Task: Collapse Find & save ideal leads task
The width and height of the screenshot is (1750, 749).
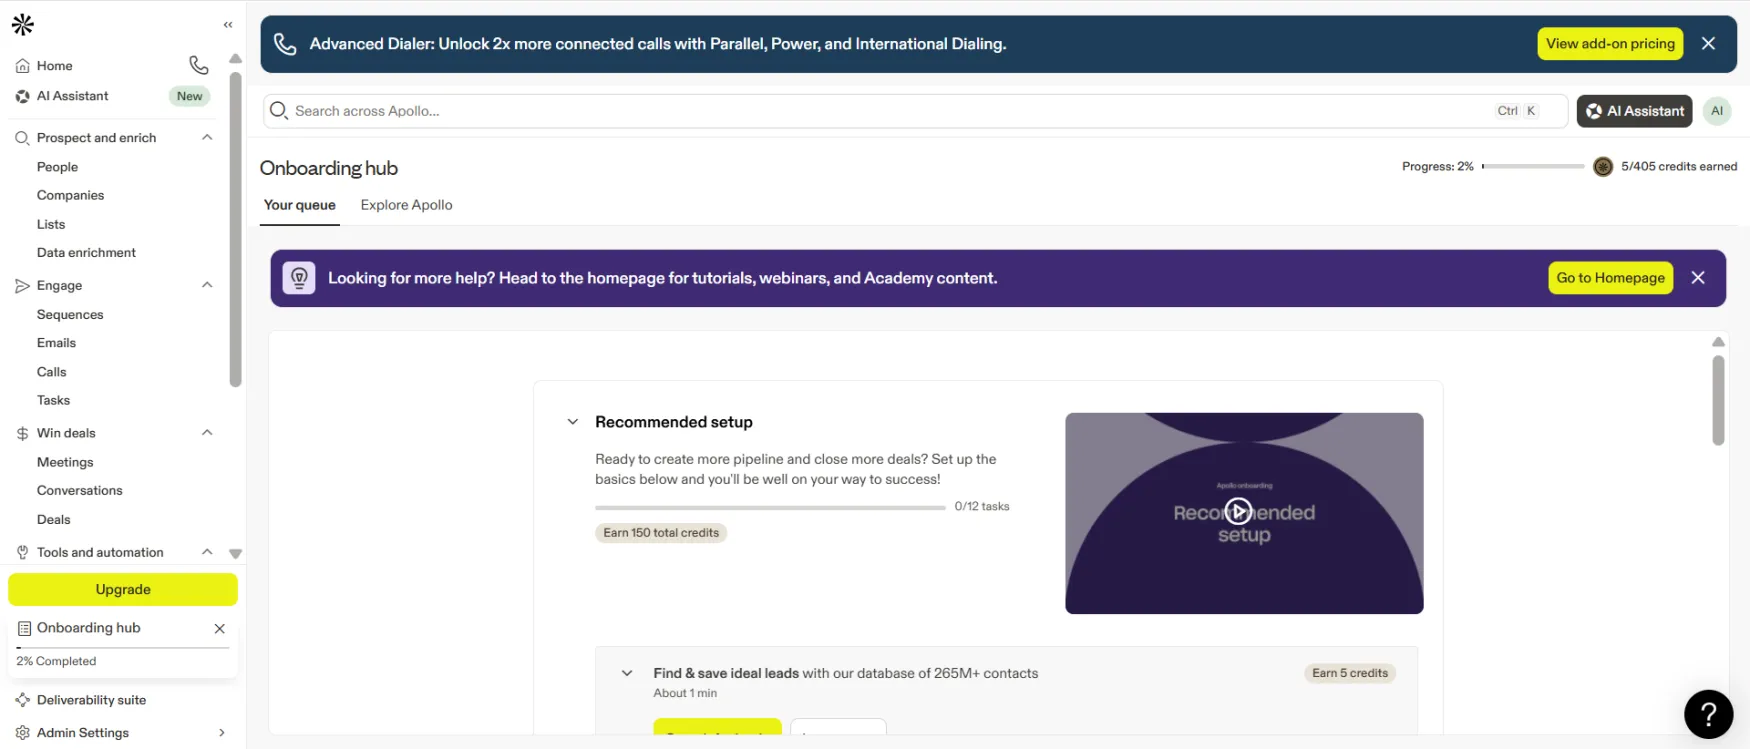Action: (627, 674)
